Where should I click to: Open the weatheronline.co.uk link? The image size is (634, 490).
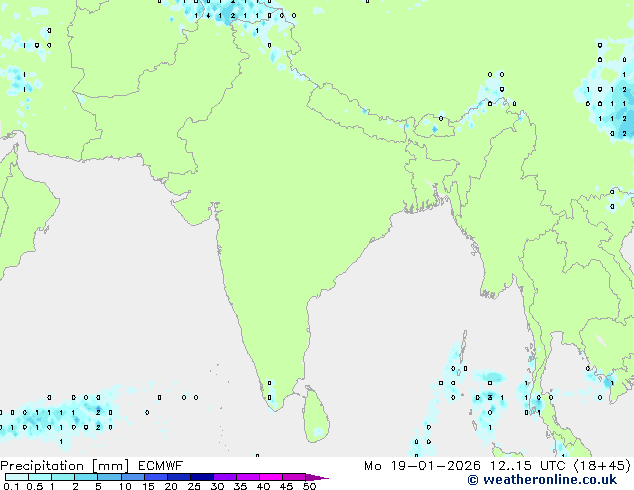(542, 480)
